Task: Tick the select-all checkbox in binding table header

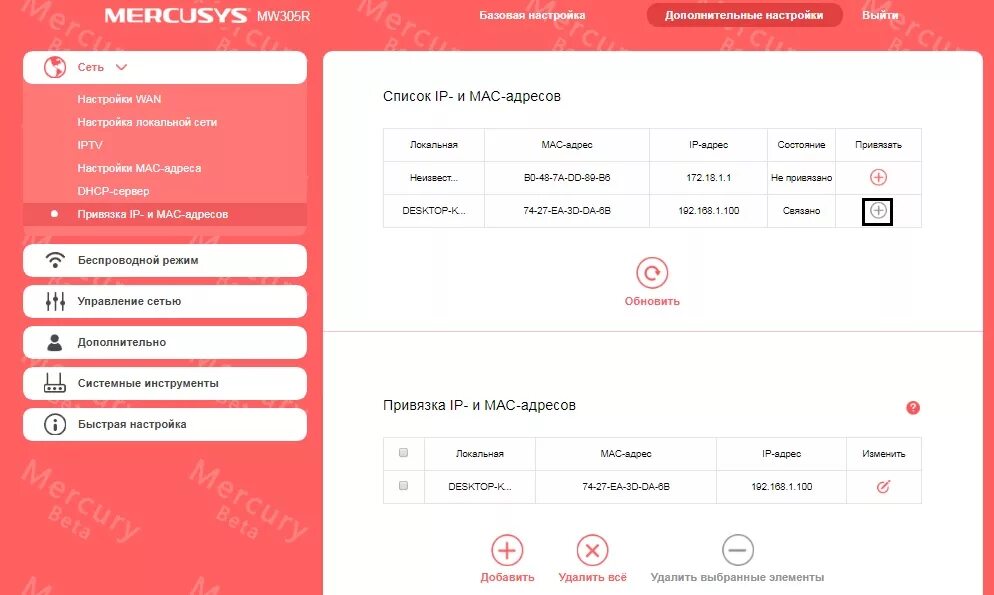Action: (403, 452)
